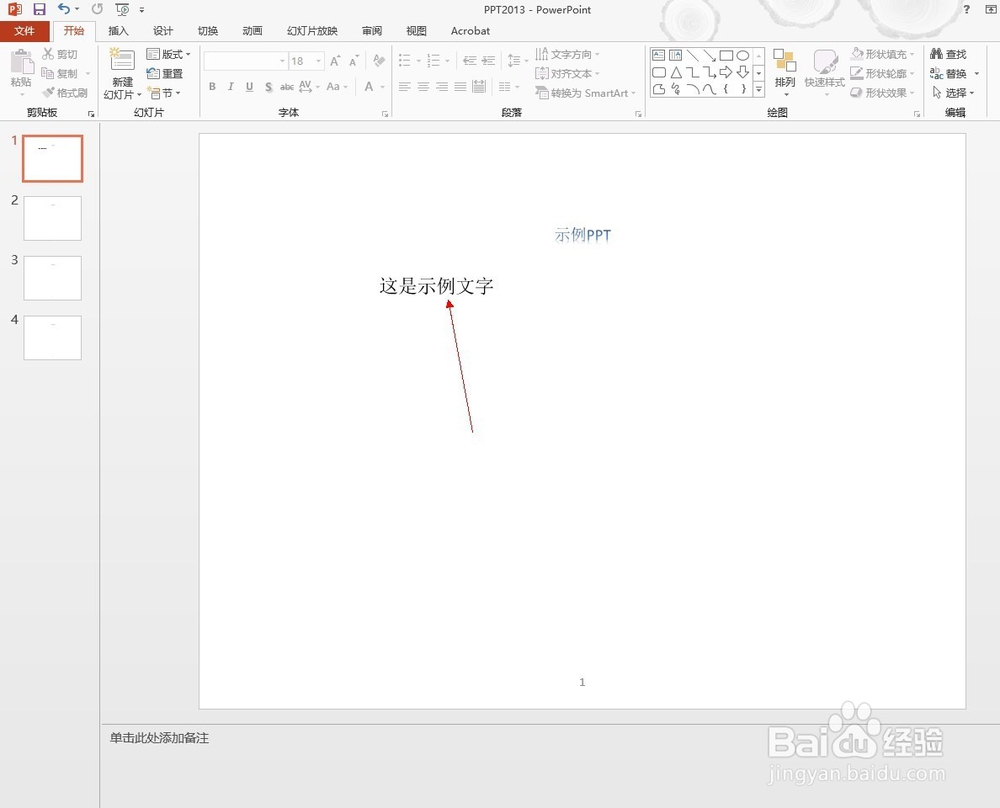Apply italic formatting to text
1000x808 pixels.
coord(230,87)
